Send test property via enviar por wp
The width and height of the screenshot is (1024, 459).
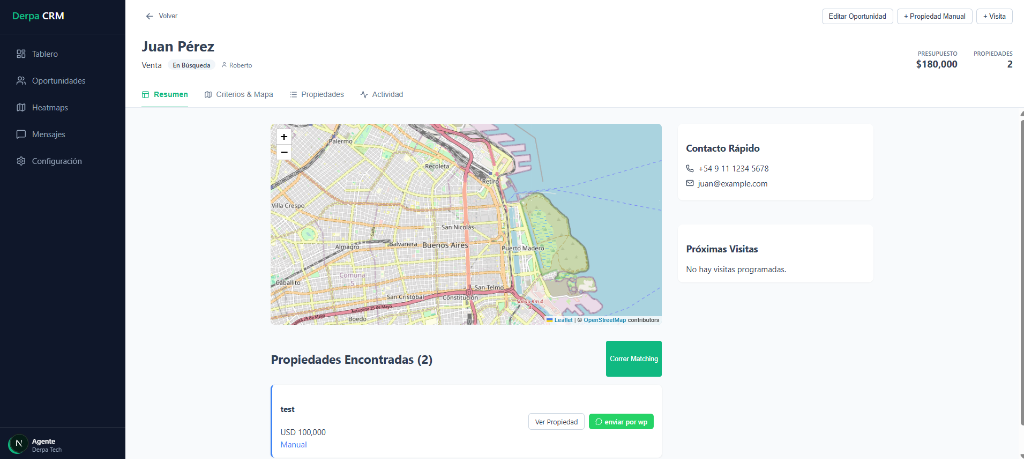[621, 422]
